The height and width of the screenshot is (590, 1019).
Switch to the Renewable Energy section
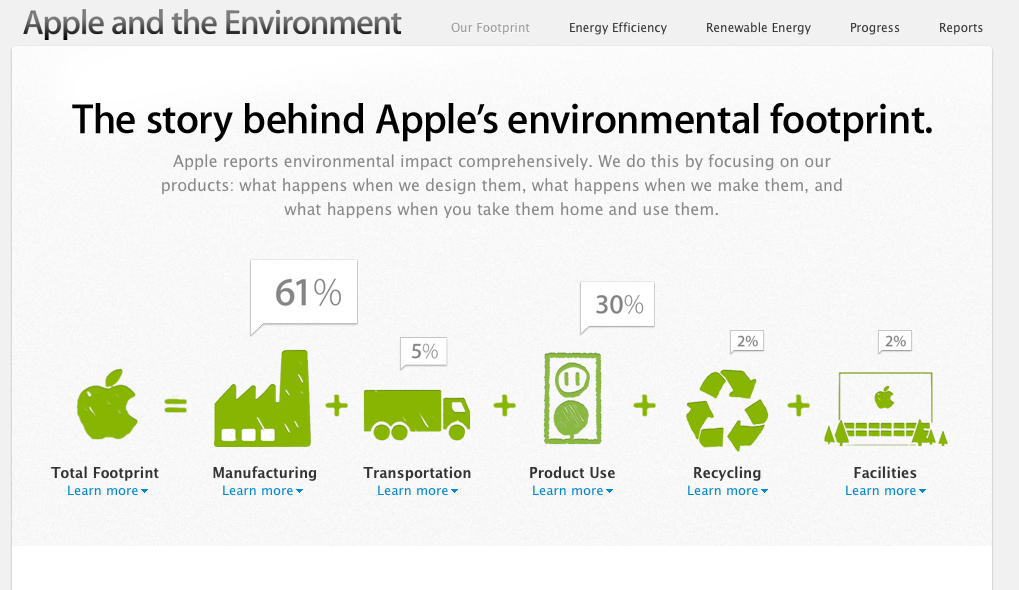[x=757, y=28]
